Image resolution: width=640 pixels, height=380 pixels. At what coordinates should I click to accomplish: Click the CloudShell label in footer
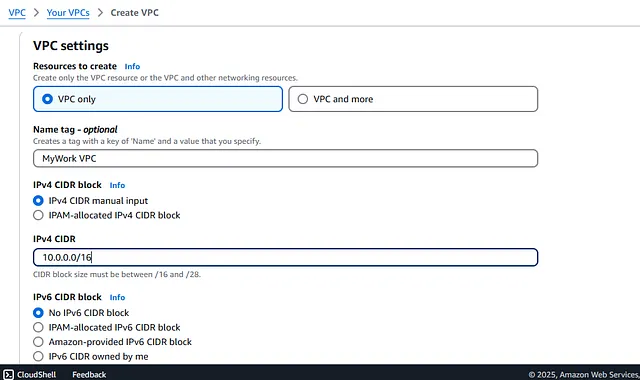tap(37, 374)
